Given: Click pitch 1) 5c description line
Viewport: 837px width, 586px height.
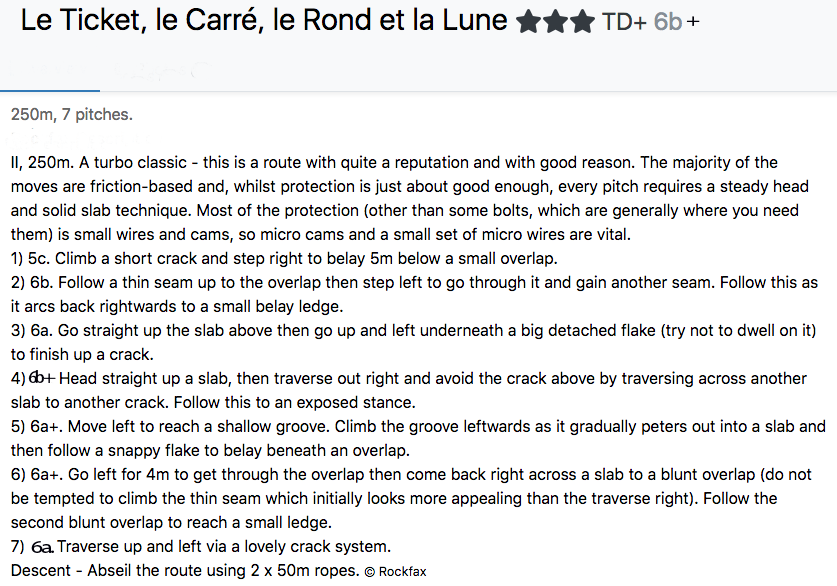Looking at the screenshot, I should (x=284, y=258).
